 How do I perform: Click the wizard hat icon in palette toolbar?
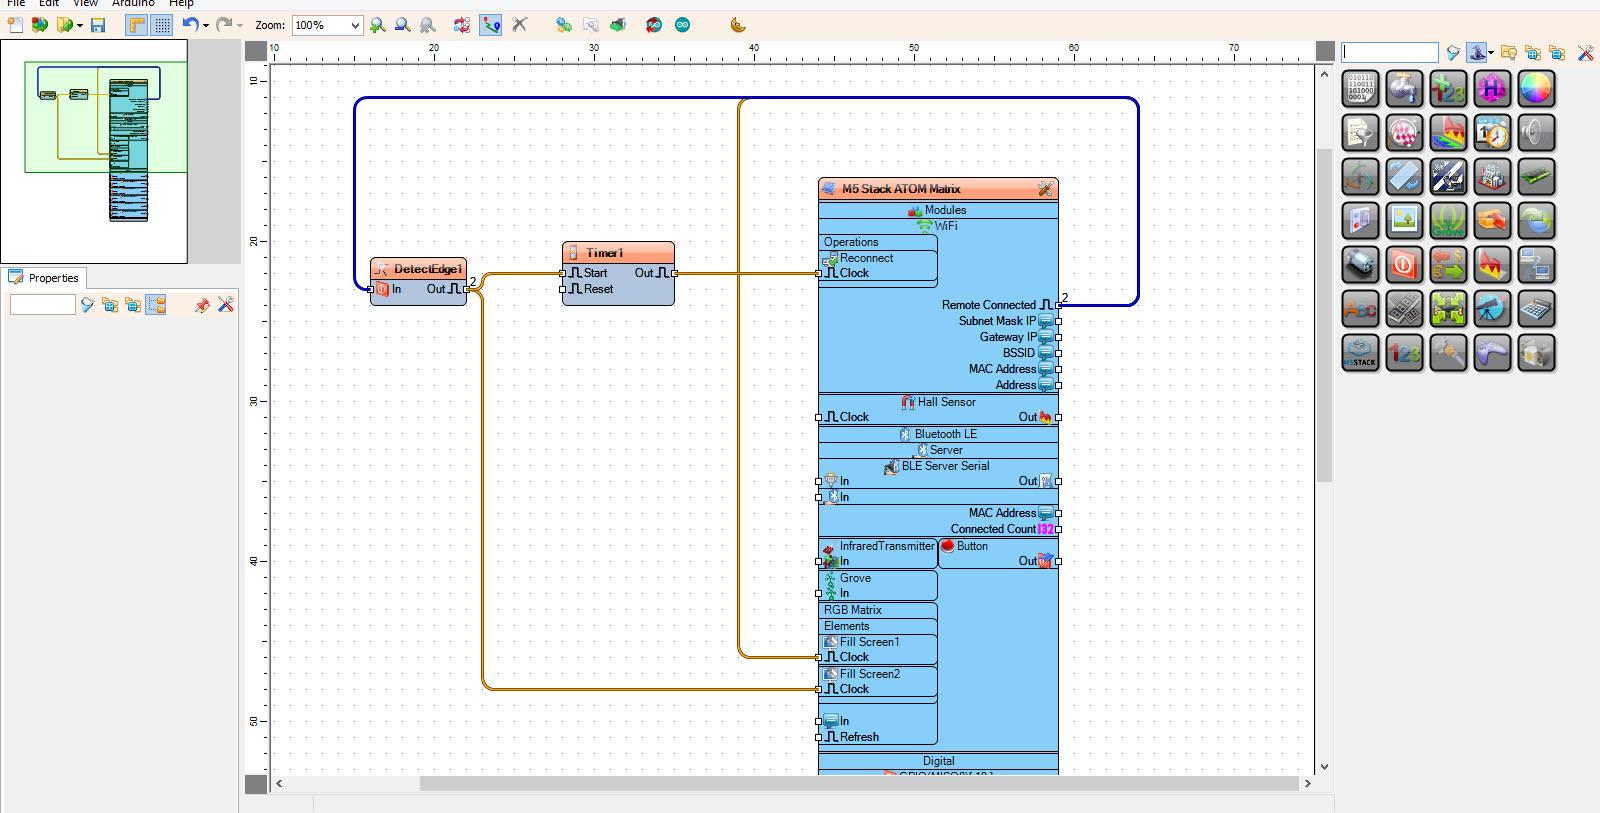[x=1477, y=52]
